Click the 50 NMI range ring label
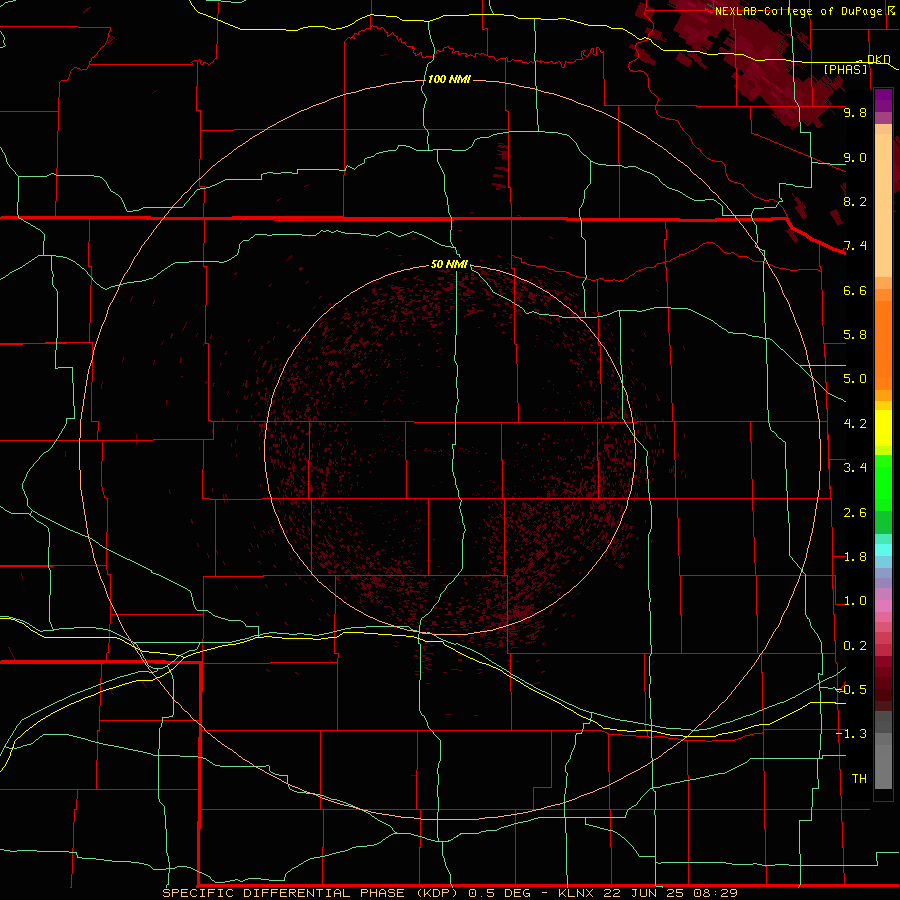Screen dimensions: 900x900 pyautogui.click(x=449, y=264)
